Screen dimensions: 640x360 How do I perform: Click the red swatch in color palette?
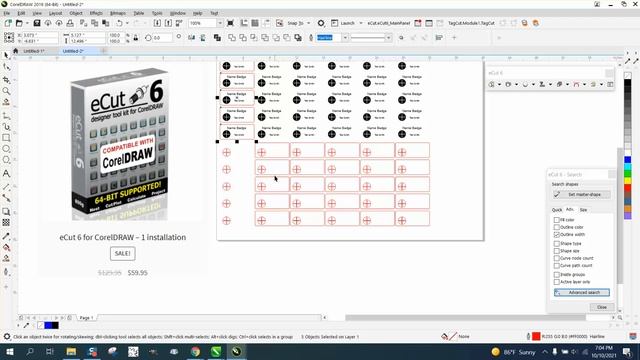tap(628, 188)
